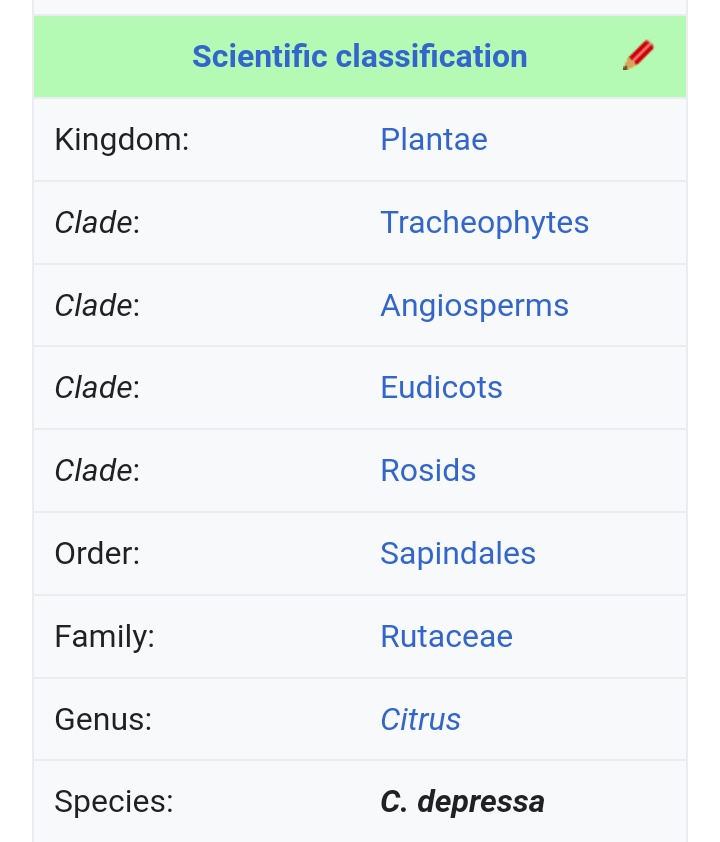Click the Species row label
This screenshot has height=842, width=720.
[114, 802]
